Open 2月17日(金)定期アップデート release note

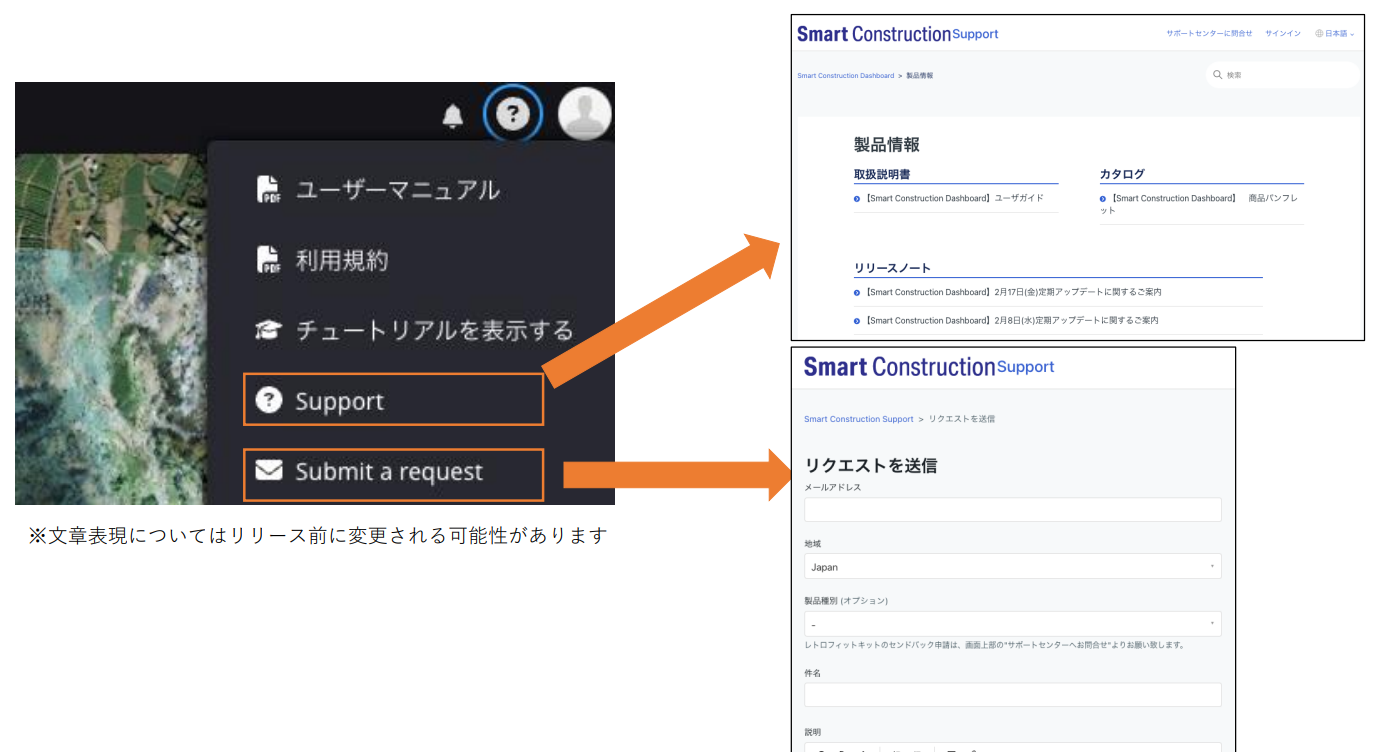[1012, 293]
